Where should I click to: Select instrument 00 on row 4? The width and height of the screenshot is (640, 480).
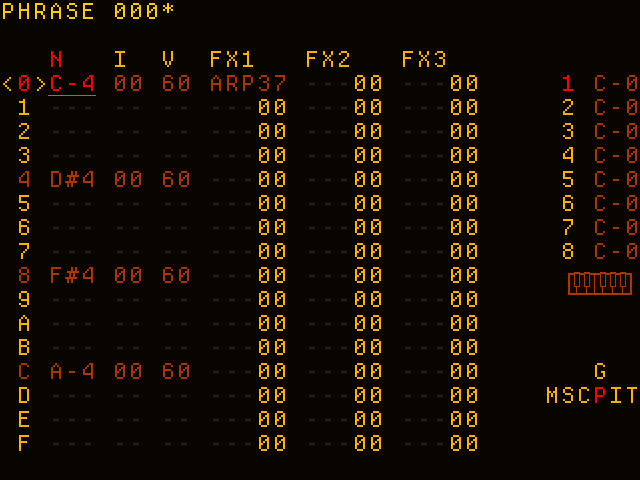coord(128,180)
